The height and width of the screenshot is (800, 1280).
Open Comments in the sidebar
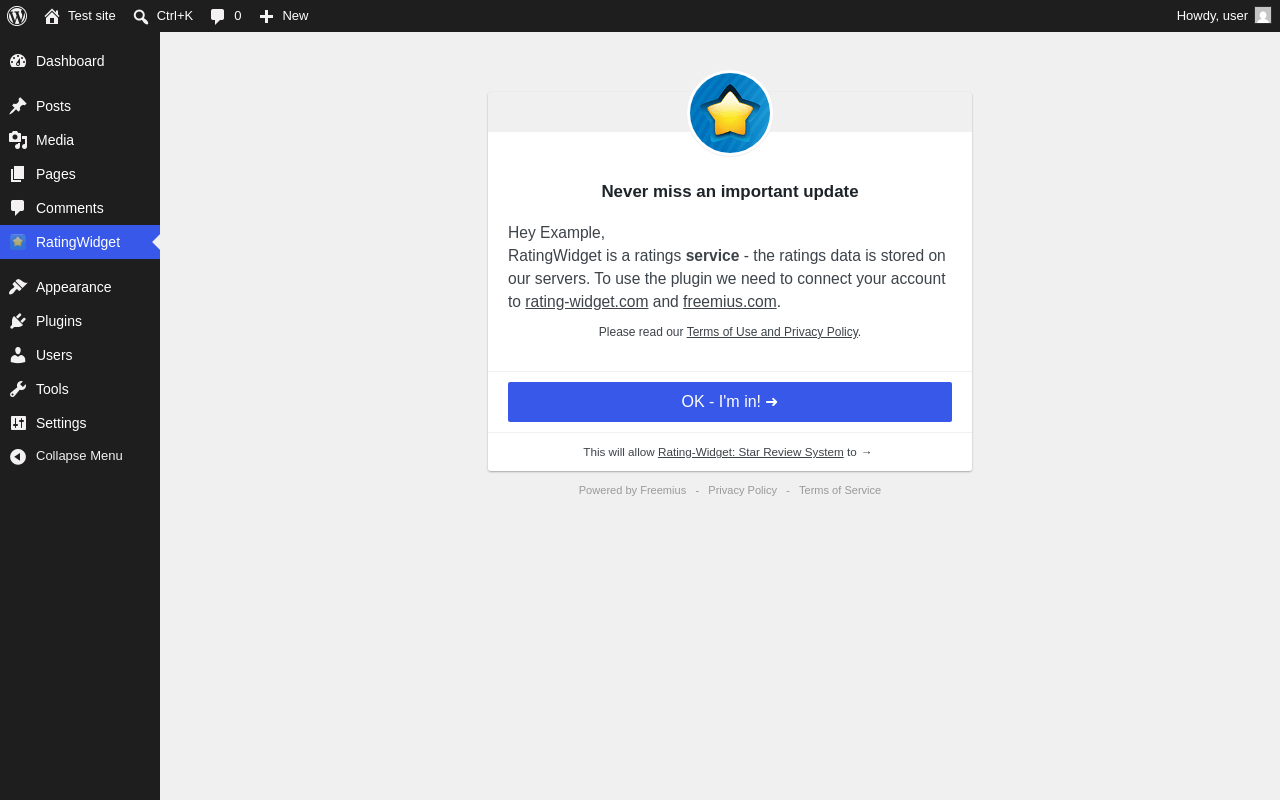[x=80, y=208]
